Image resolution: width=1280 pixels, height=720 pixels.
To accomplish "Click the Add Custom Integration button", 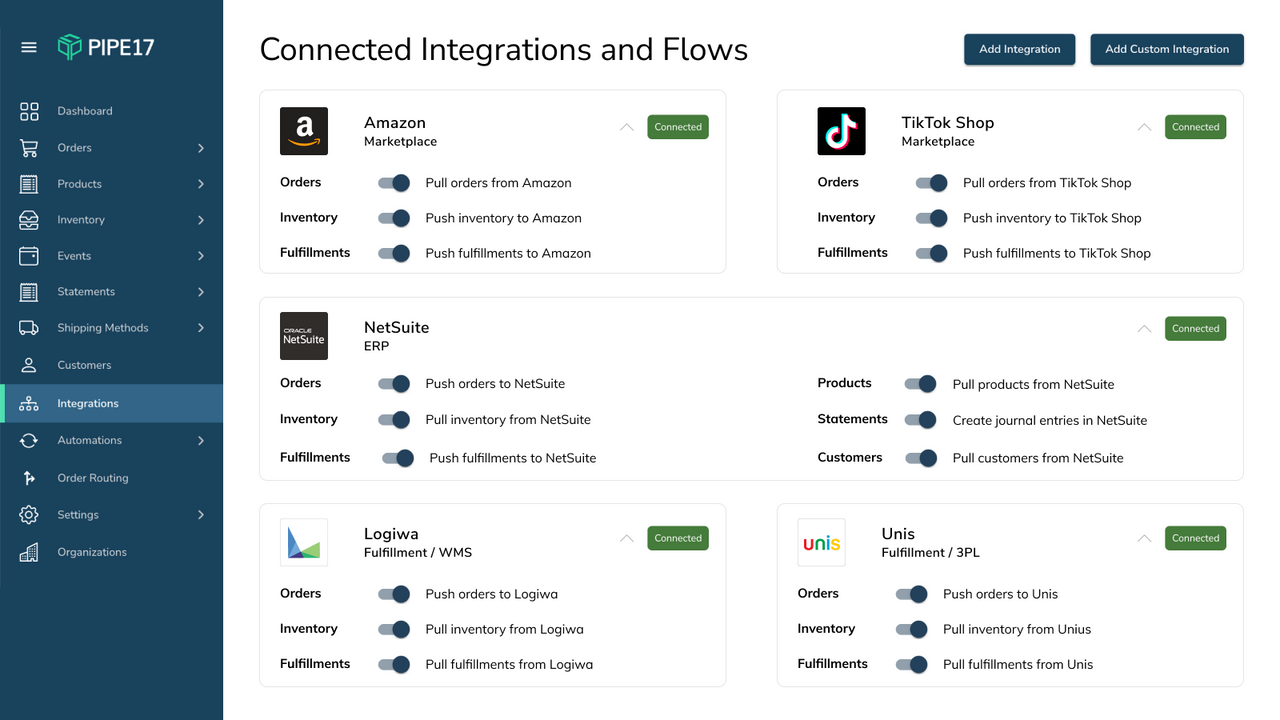I will pos(1167,49).
